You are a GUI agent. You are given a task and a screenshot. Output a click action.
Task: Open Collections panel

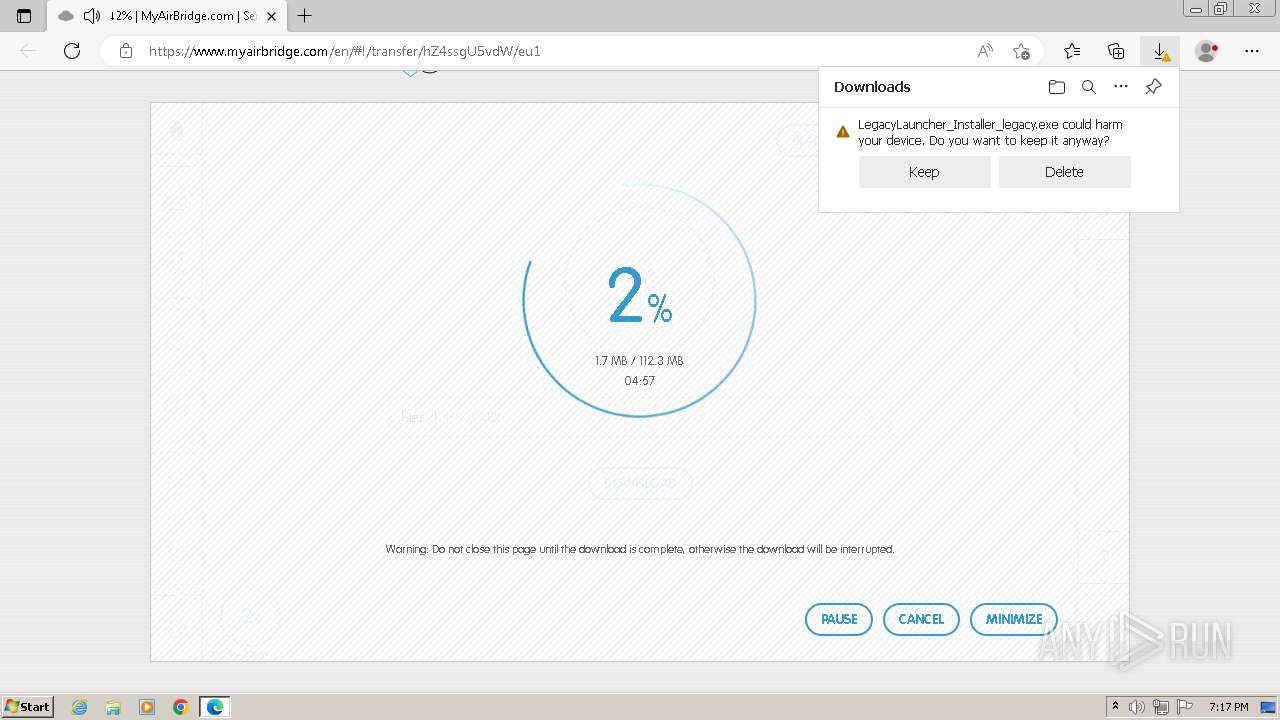[1116, 51]
